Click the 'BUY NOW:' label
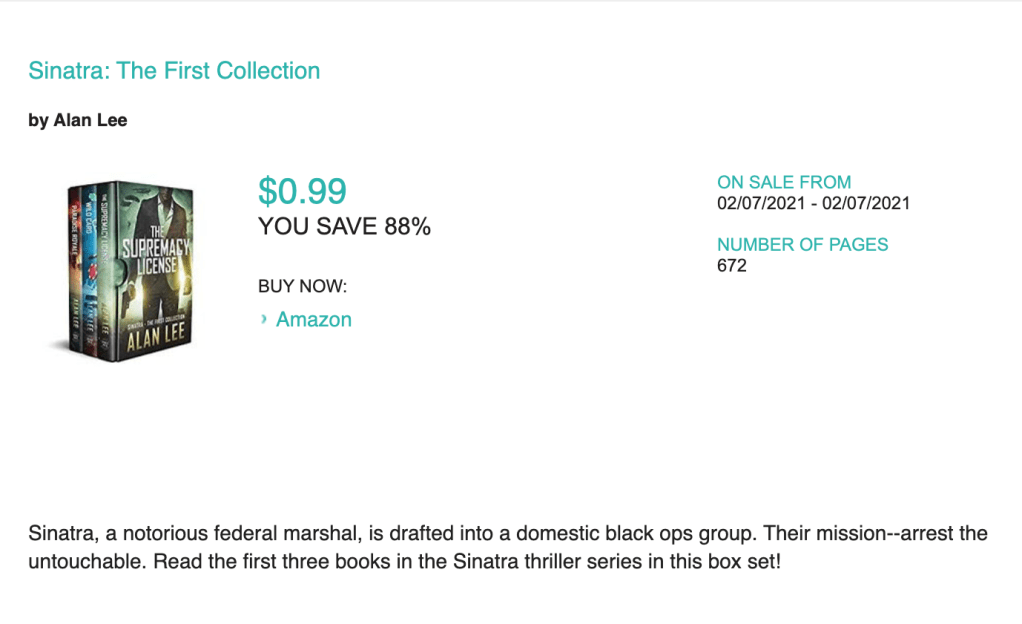Image resolution: width=1022 pixels, height=624 pixels. [x=302, y=287]
